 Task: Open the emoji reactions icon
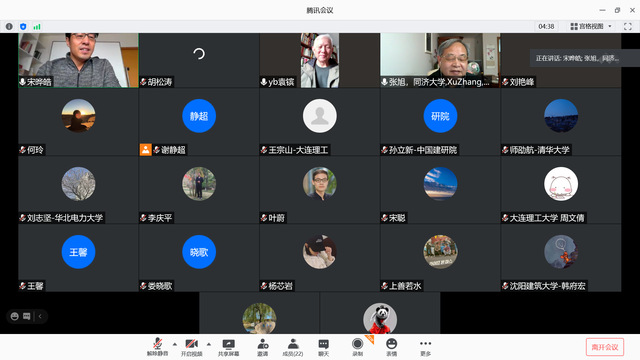pyautogui.click(x=391, y=347)
